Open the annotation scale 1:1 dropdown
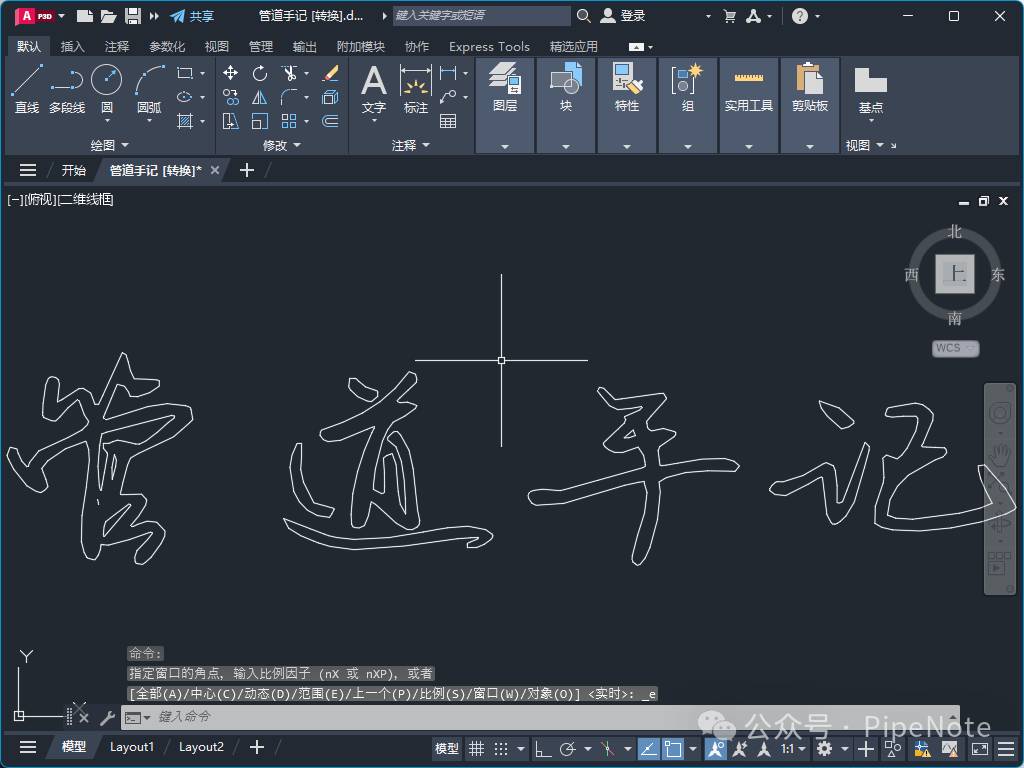 [793, 748]
